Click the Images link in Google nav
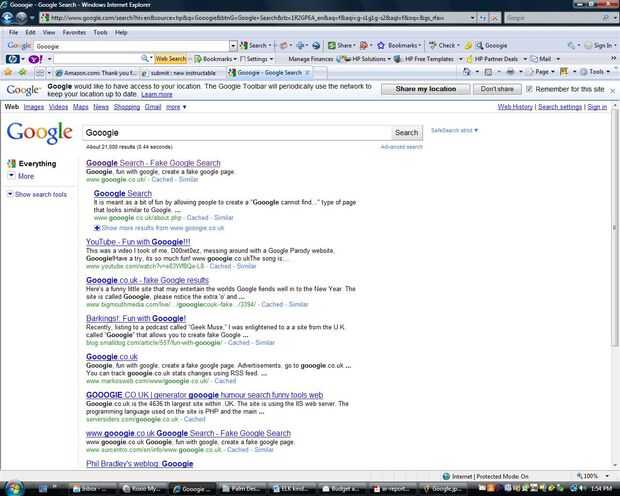 (x=34, y=107)
